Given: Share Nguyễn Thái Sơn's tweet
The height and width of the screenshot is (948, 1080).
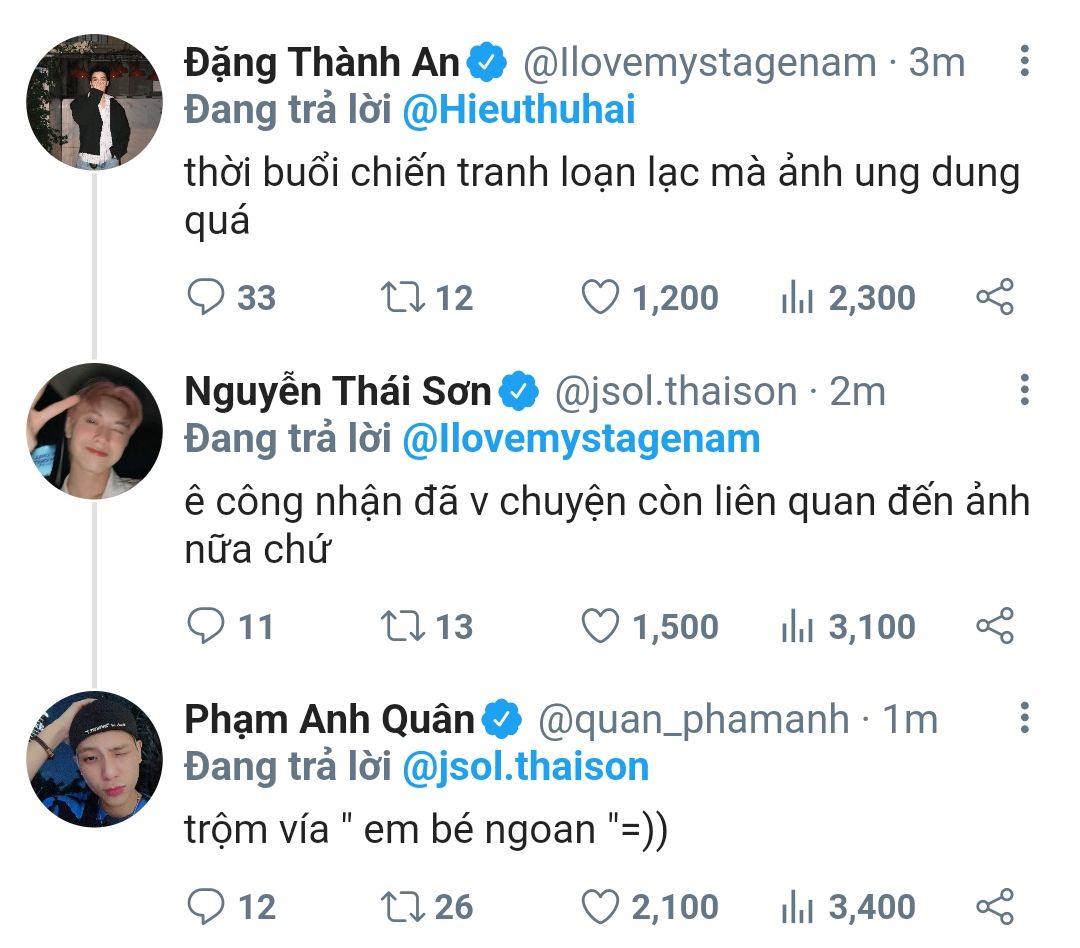Looking at the screenshot, I should [994, 626].
